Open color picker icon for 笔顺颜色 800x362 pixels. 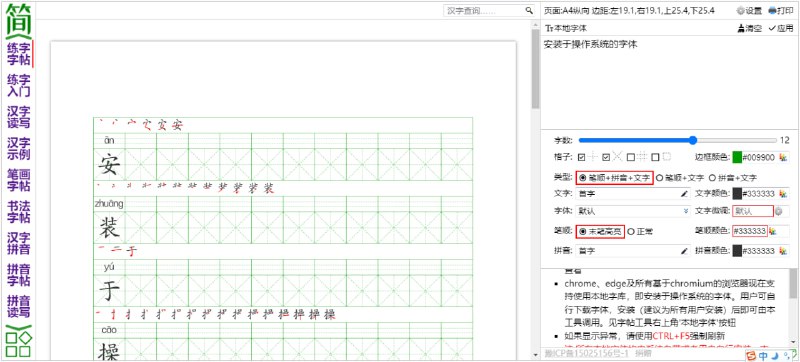tap(773, 231)
